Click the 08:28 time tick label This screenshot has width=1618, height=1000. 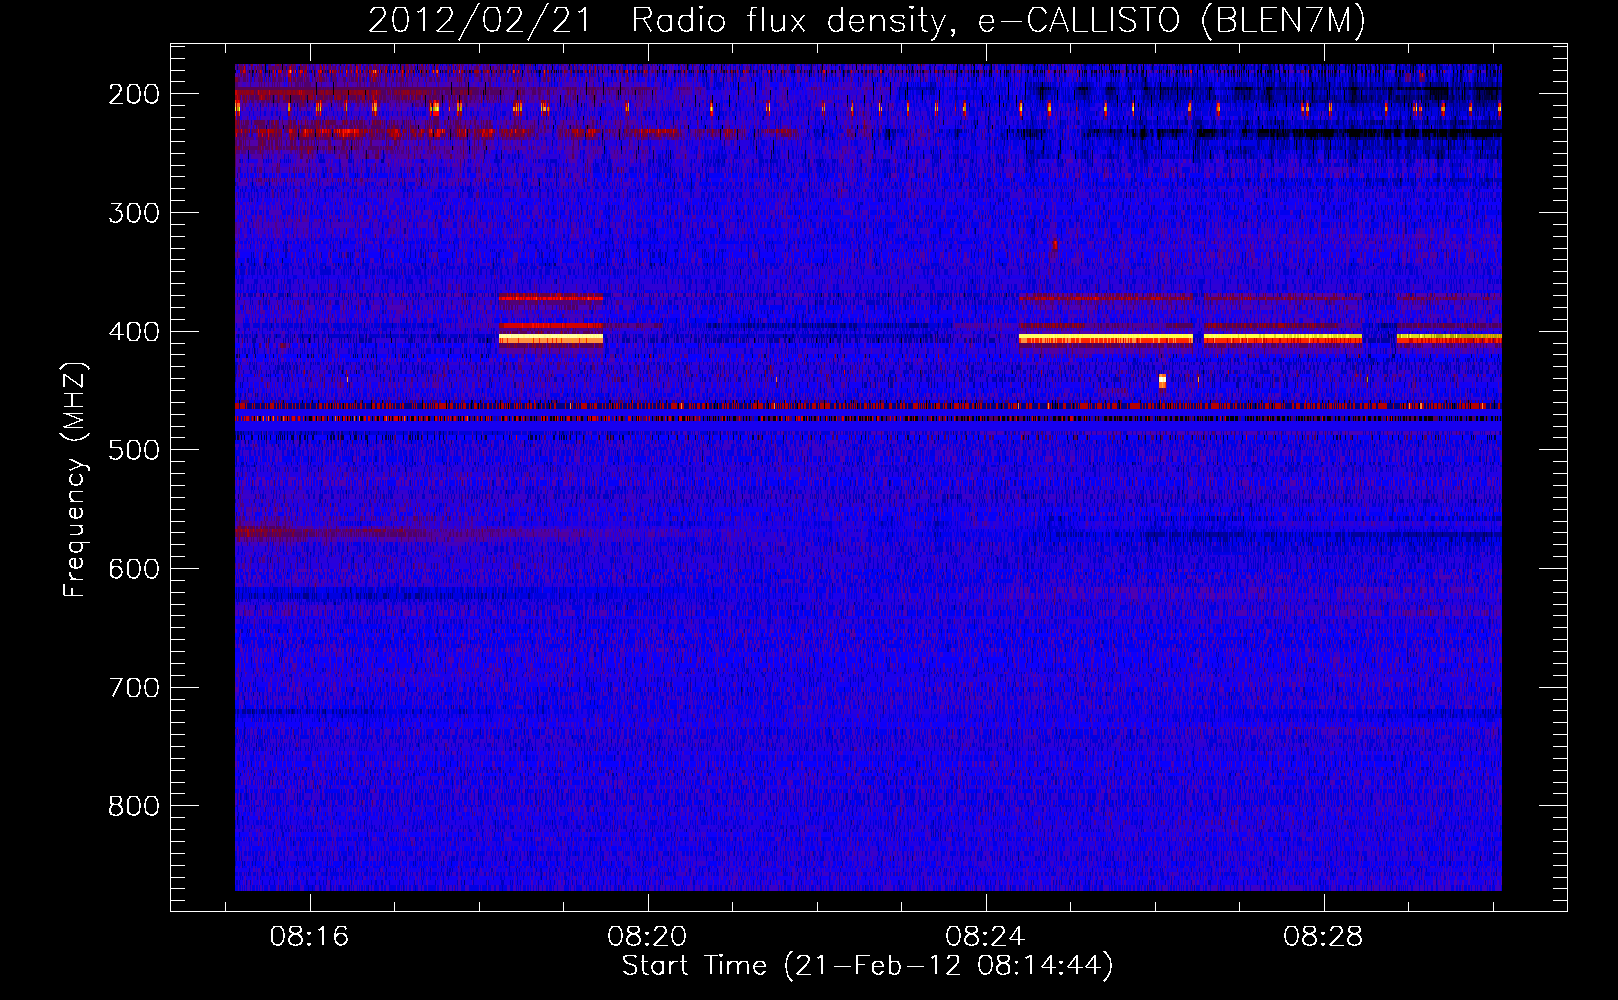click(x=1323, y=937)
